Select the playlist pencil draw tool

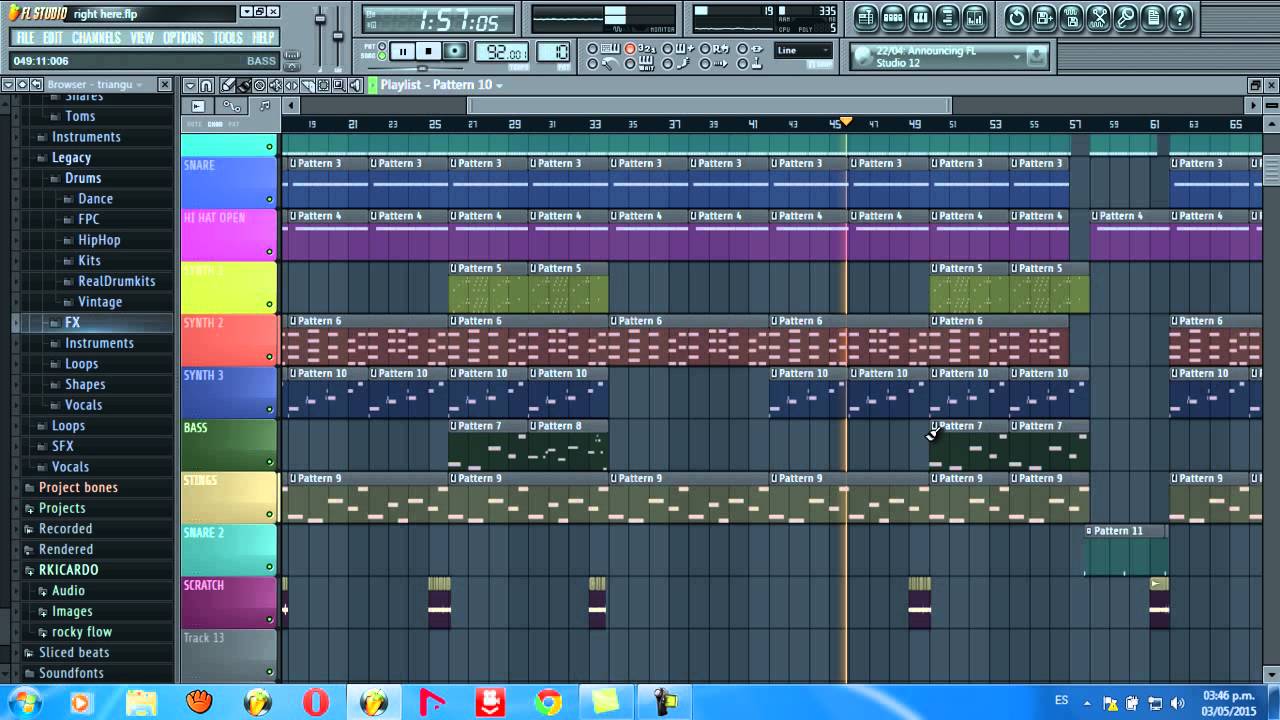[x=228, y=85]
